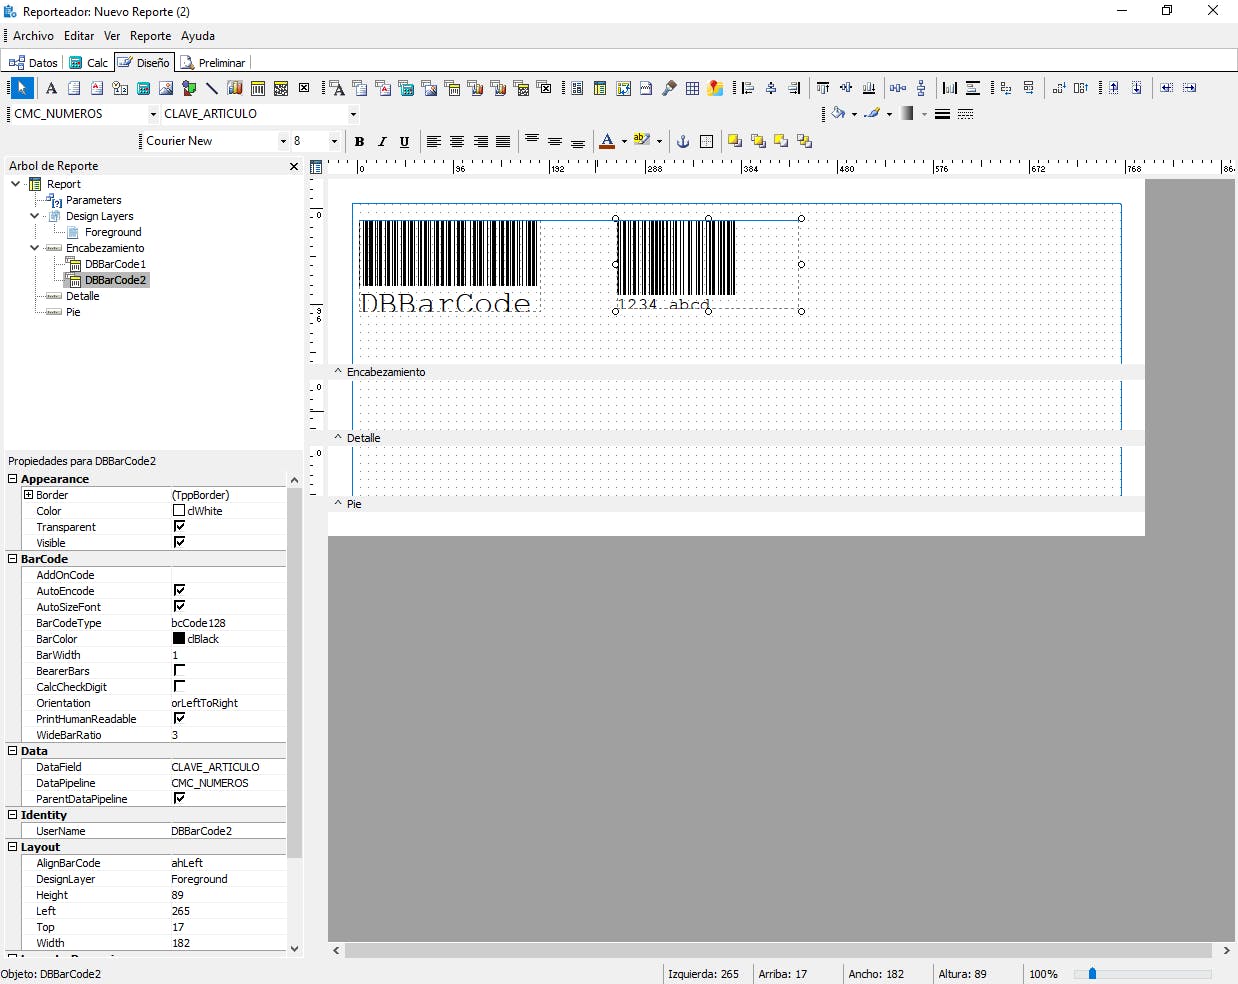Click the Bold formatting icon
The height and width of the screenshot is (984, 1238).
point(359,142)
